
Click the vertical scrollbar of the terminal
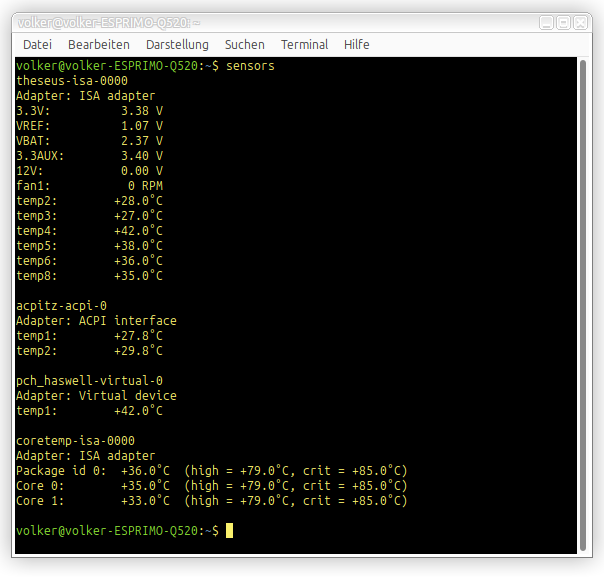click(583, 305)
